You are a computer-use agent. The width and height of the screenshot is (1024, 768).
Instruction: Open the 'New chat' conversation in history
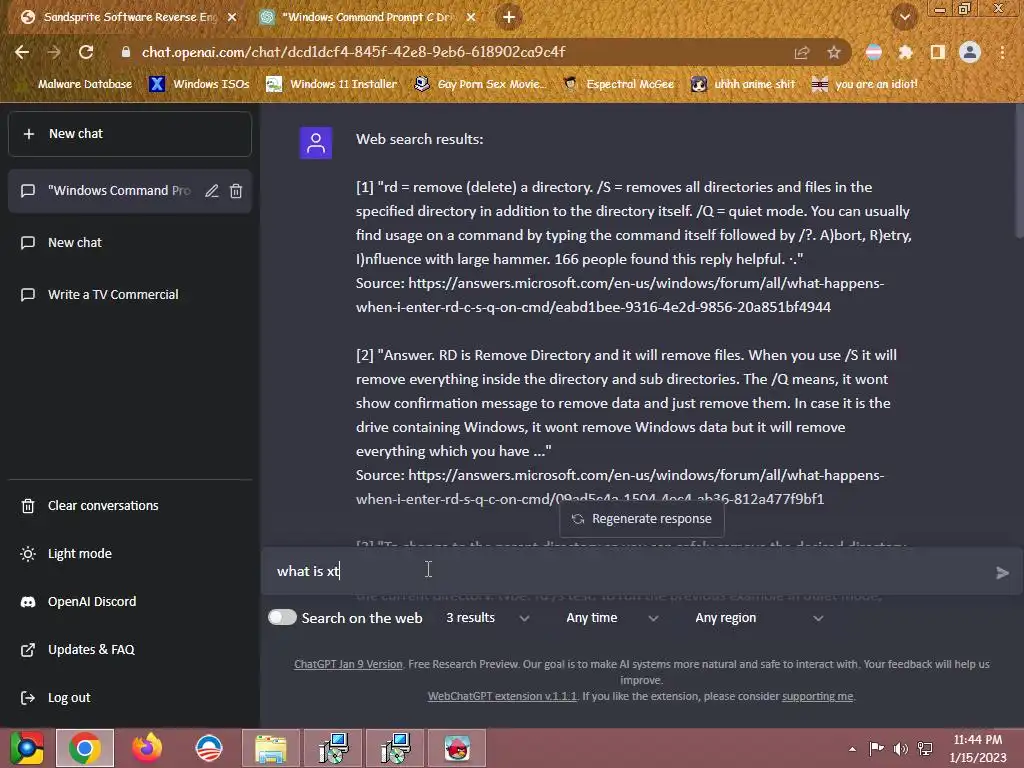[130, 243]
